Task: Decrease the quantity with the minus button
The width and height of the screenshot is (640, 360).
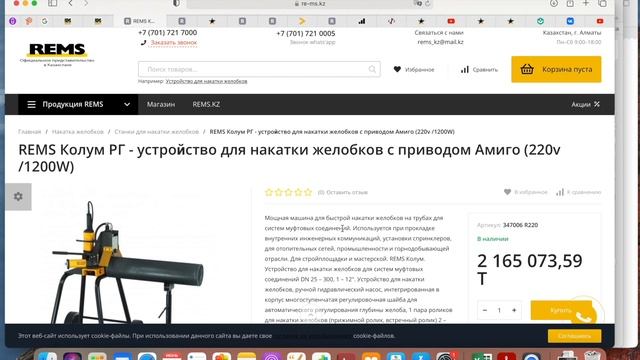Action: (x=484, y=310)
